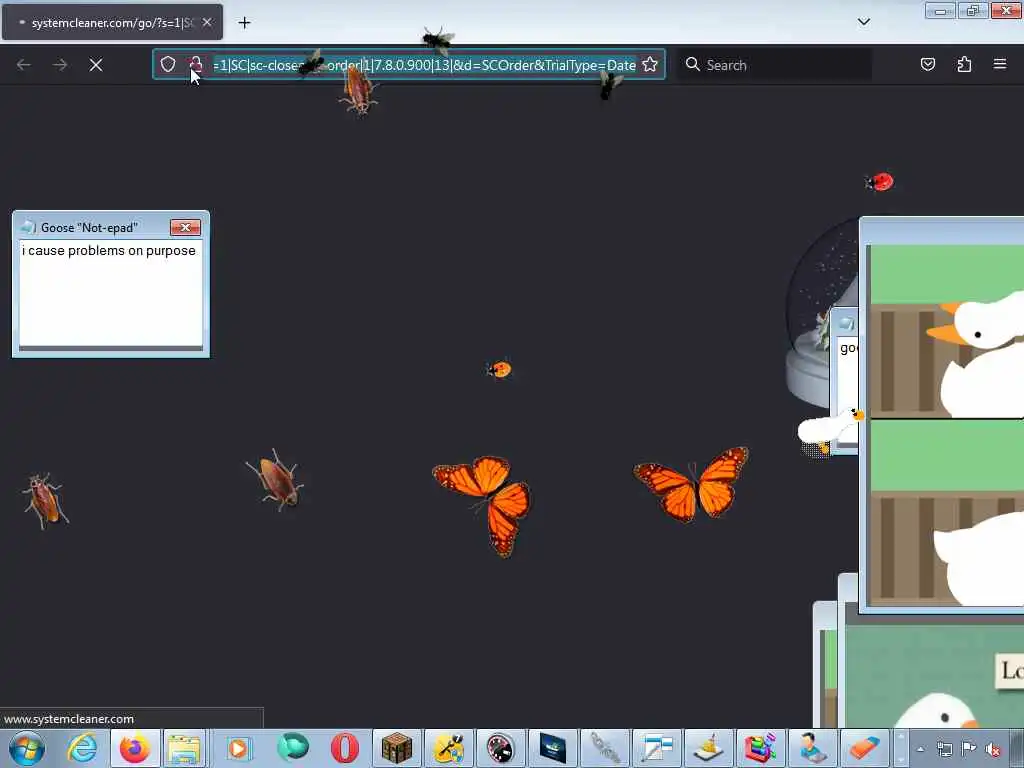Launch Opera browser from taskbar

[x=344, y=748]
